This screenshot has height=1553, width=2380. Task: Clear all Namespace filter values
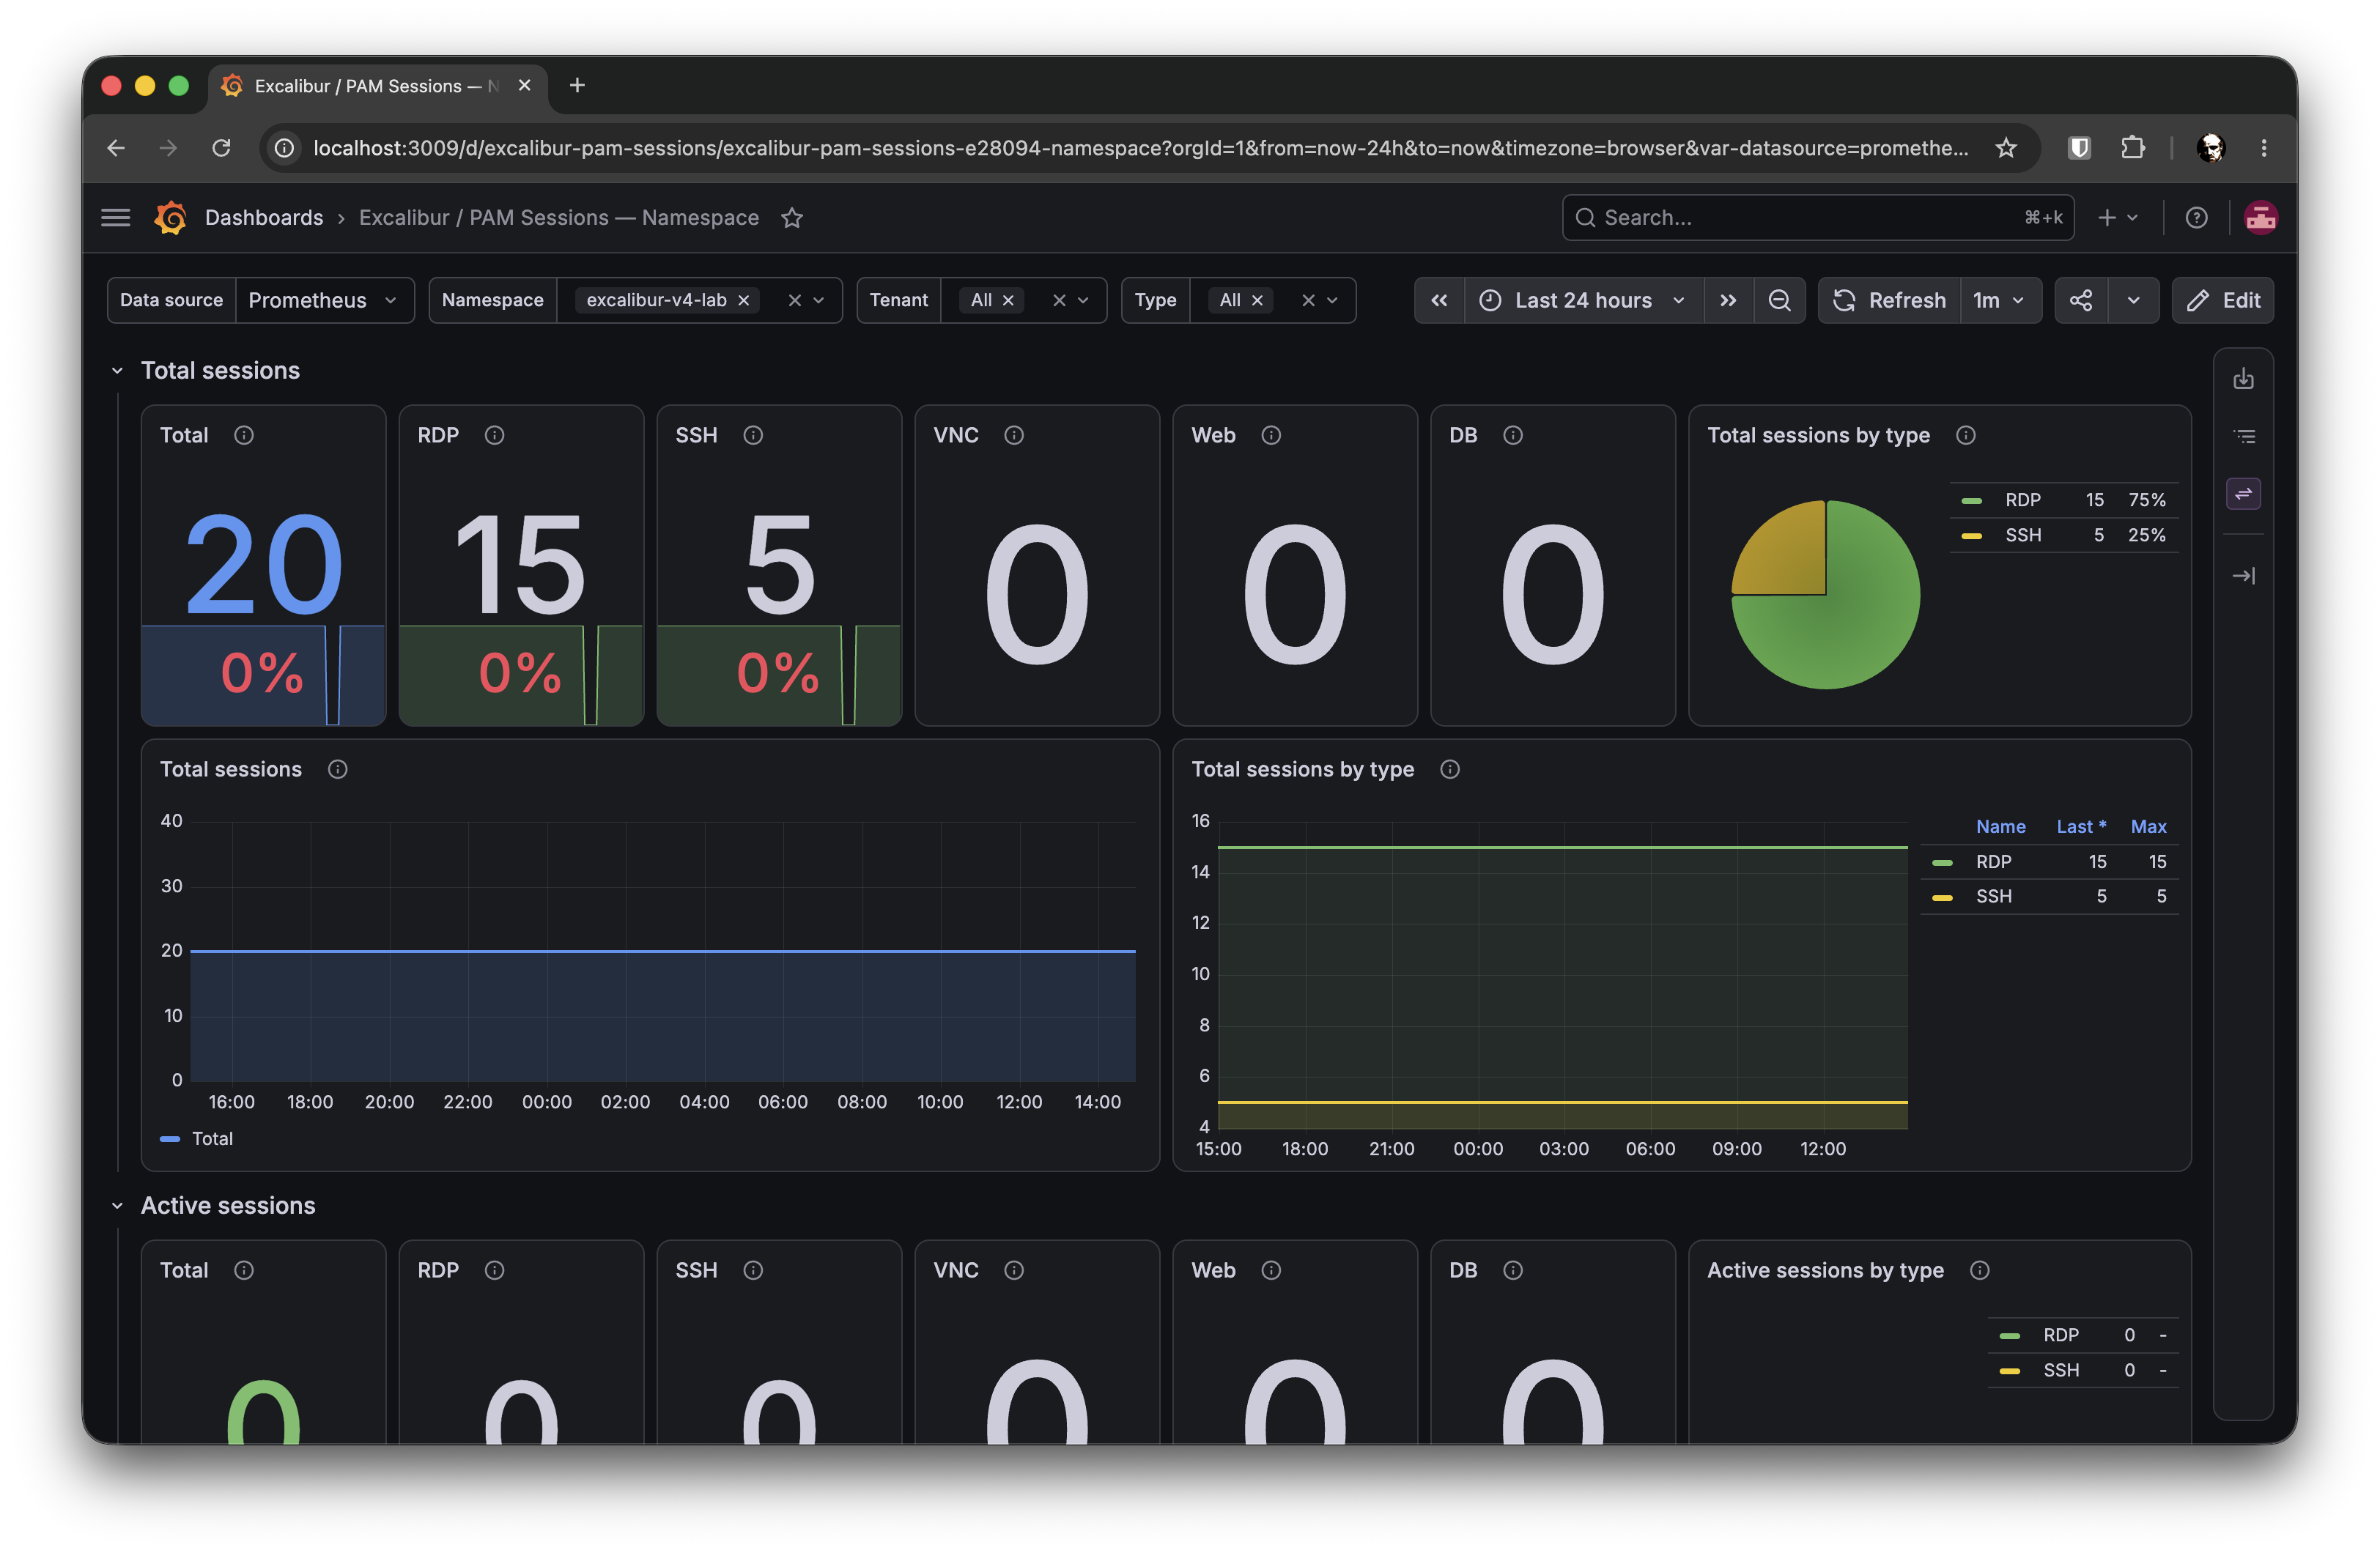[794, 300]
